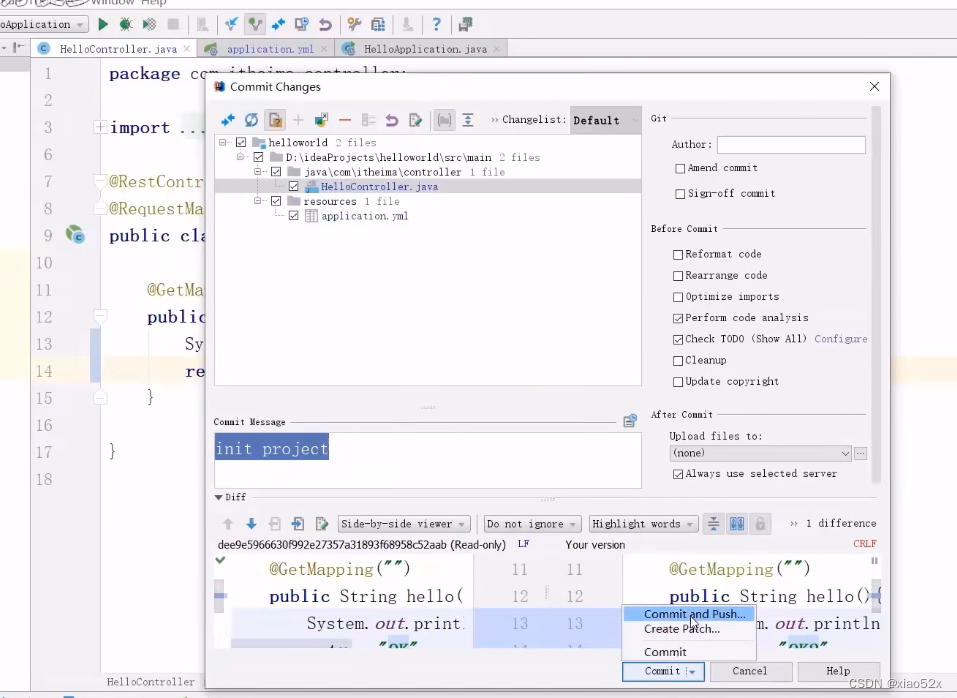Uncheck Perform code analysis
Screen dimensions: 957x698
[677, 318]
